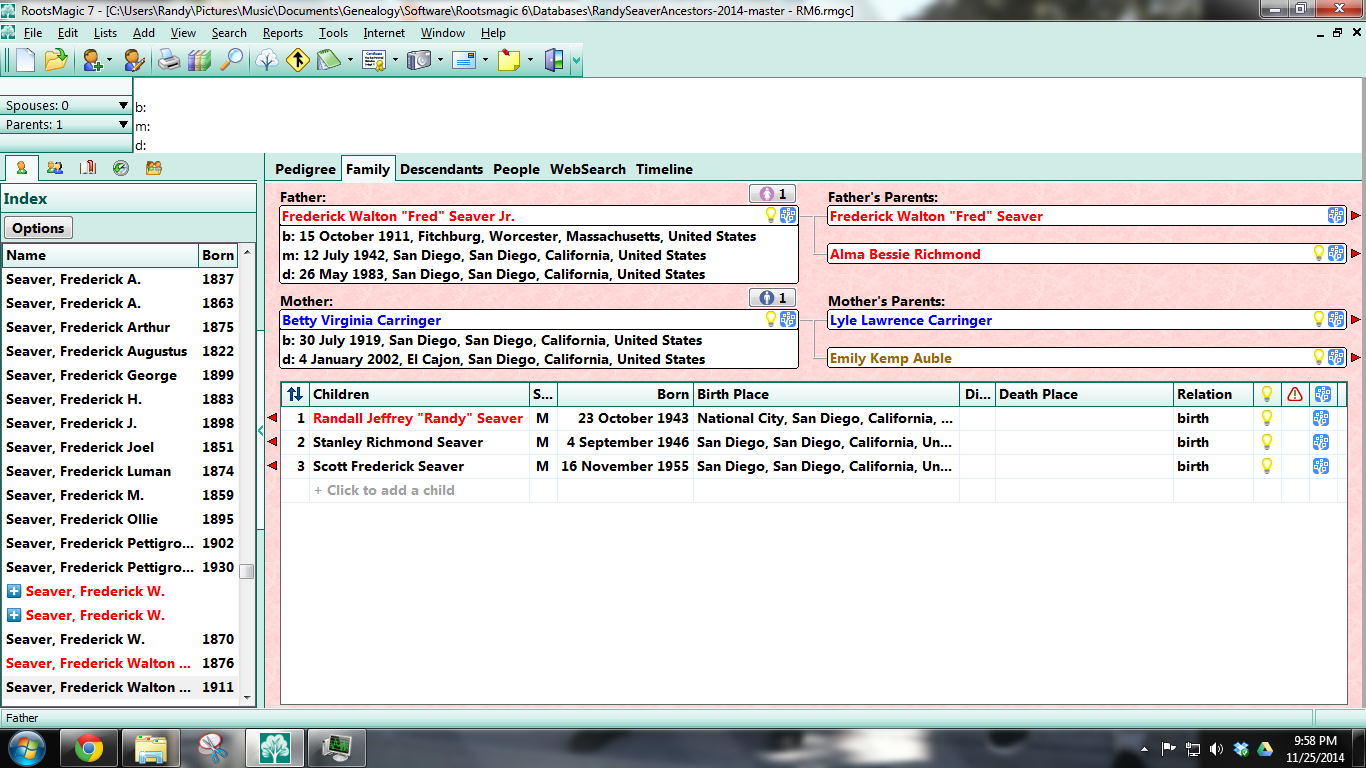Open the certificate icon dropdown arrow
The image size is (1366, 768).
point(395,61)
